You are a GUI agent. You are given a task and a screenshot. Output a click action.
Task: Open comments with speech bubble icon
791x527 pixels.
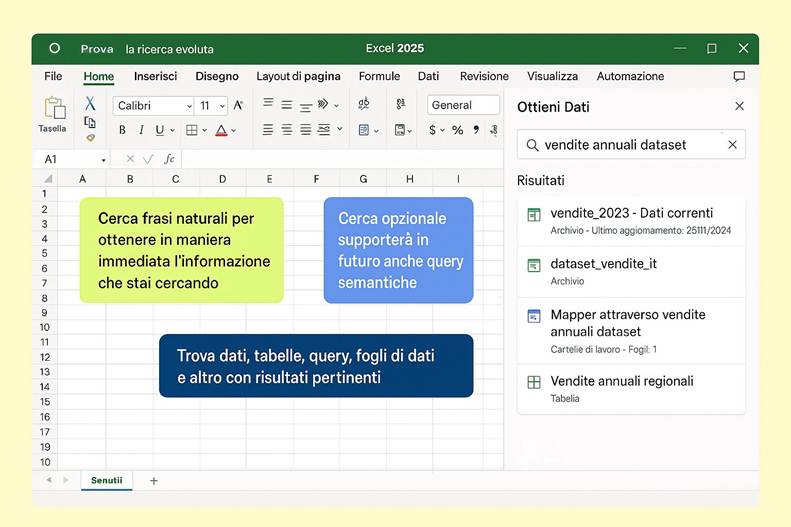coord(739,76)
